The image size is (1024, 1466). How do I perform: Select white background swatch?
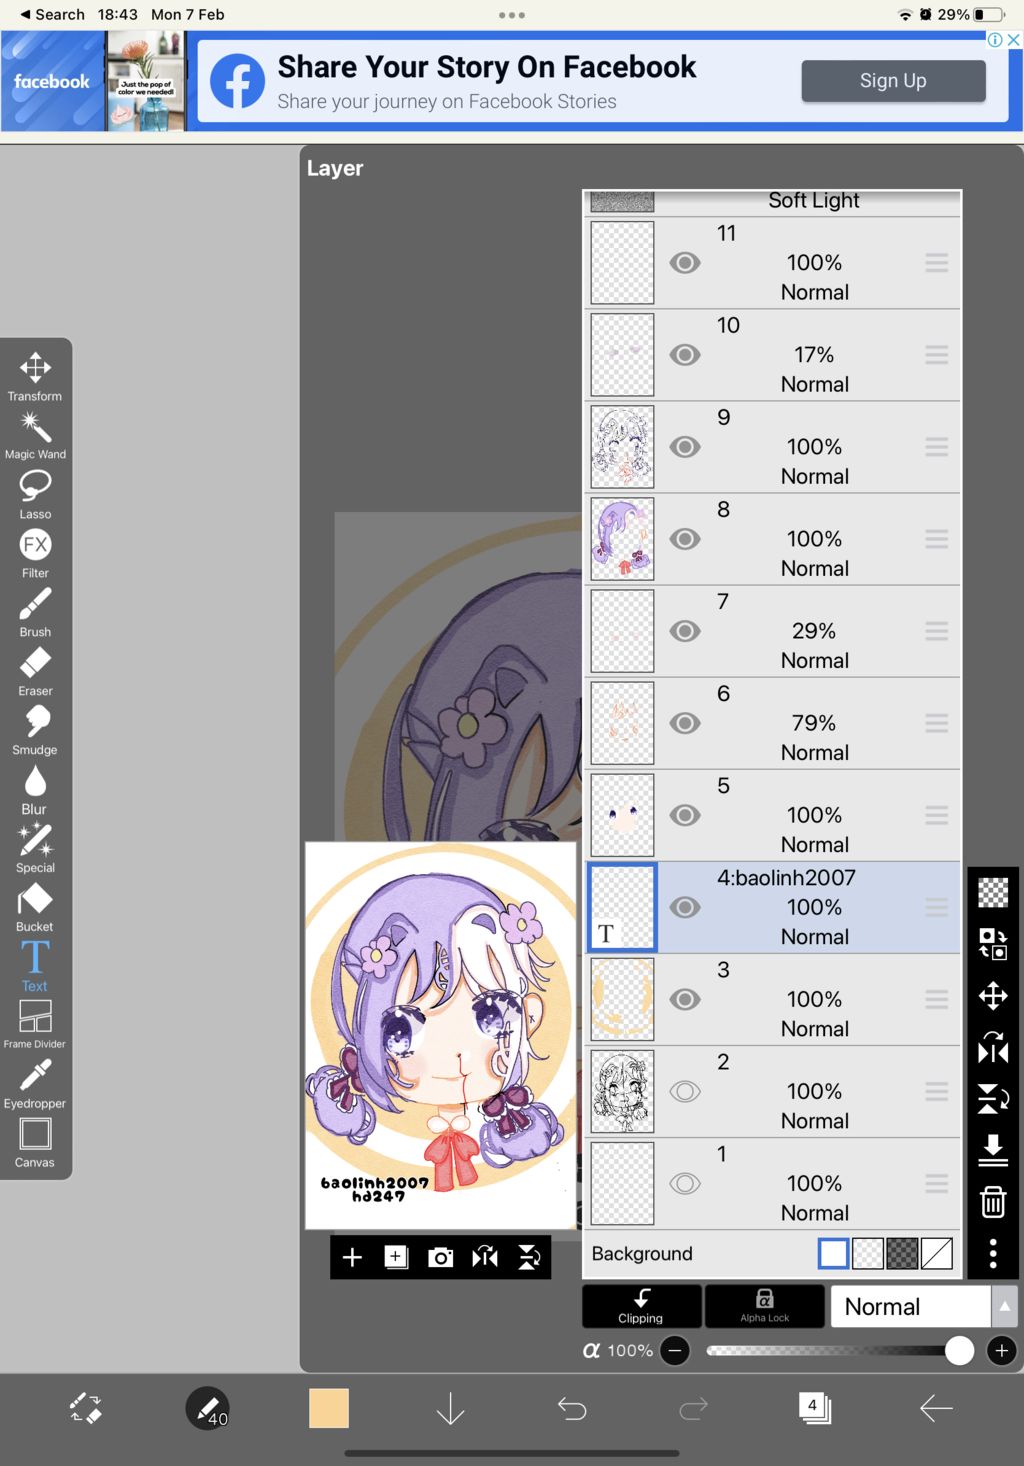pos(834,1253)
